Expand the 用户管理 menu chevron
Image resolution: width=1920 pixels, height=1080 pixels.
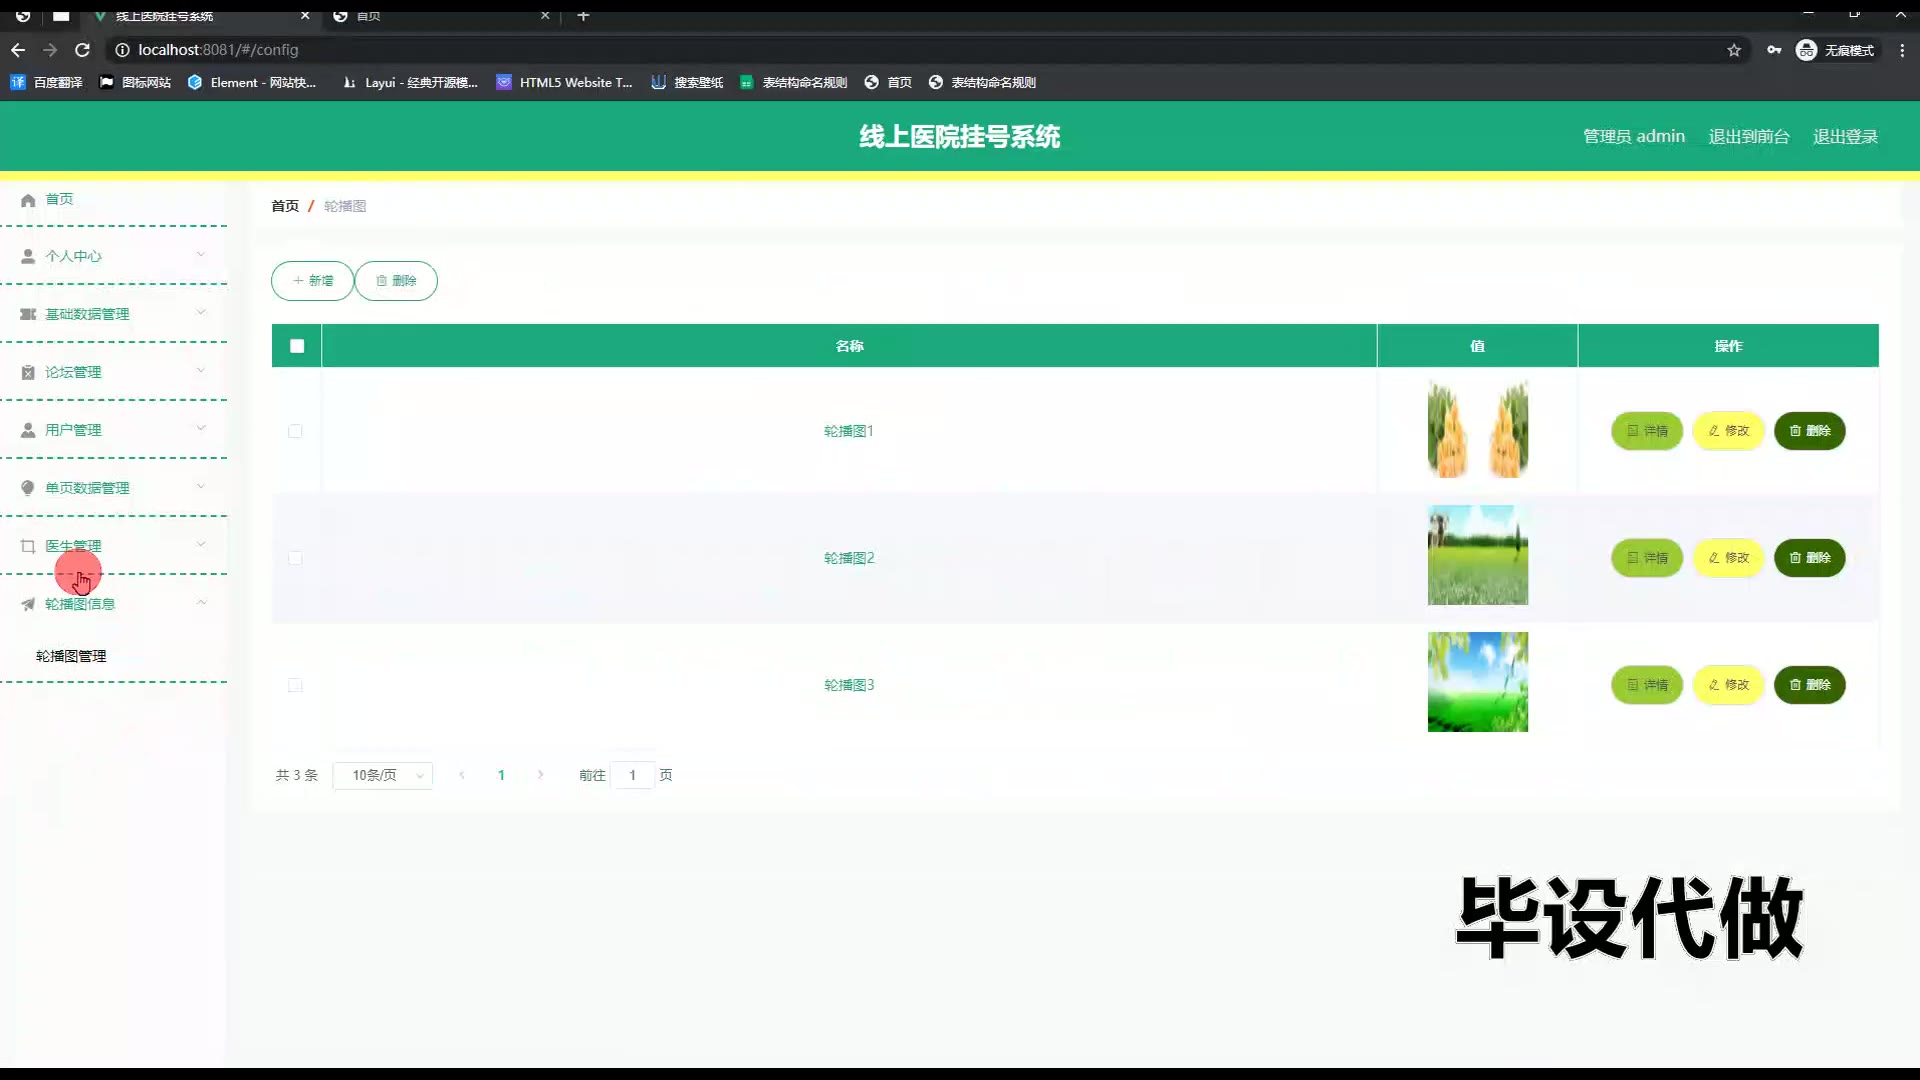[x=201, y=429]
